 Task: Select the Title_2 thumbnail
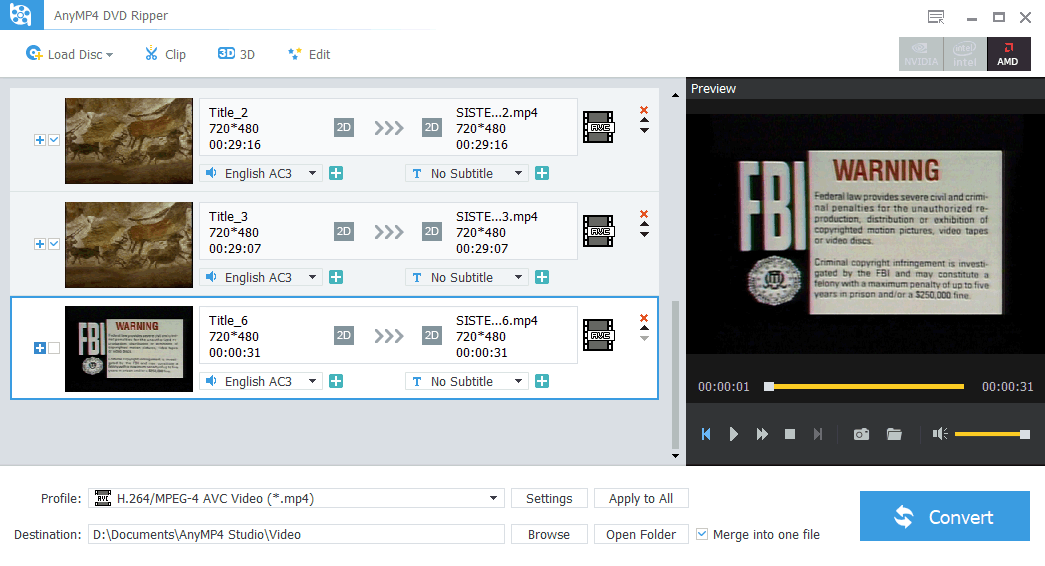click(129, 141)
